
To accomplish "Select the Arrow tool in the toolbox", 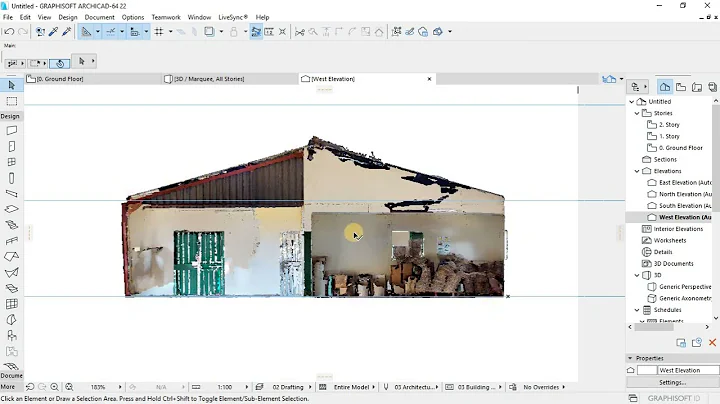I will (11, 85).
